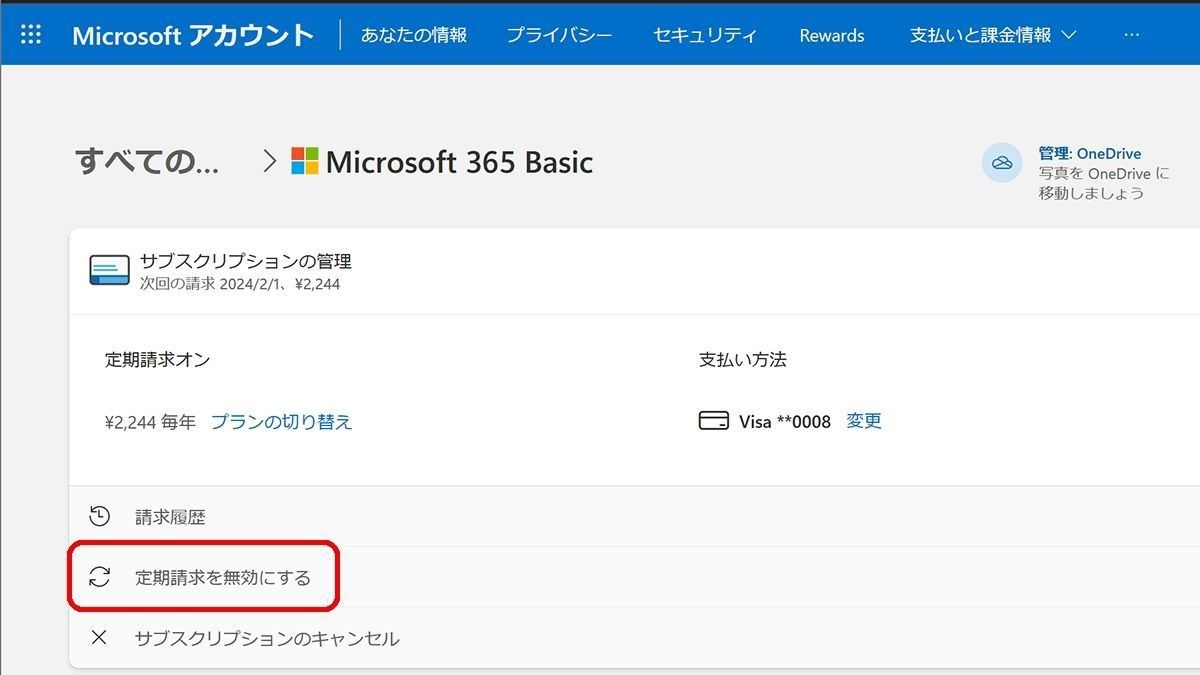Click the cancel X icon

pos(98,637)
